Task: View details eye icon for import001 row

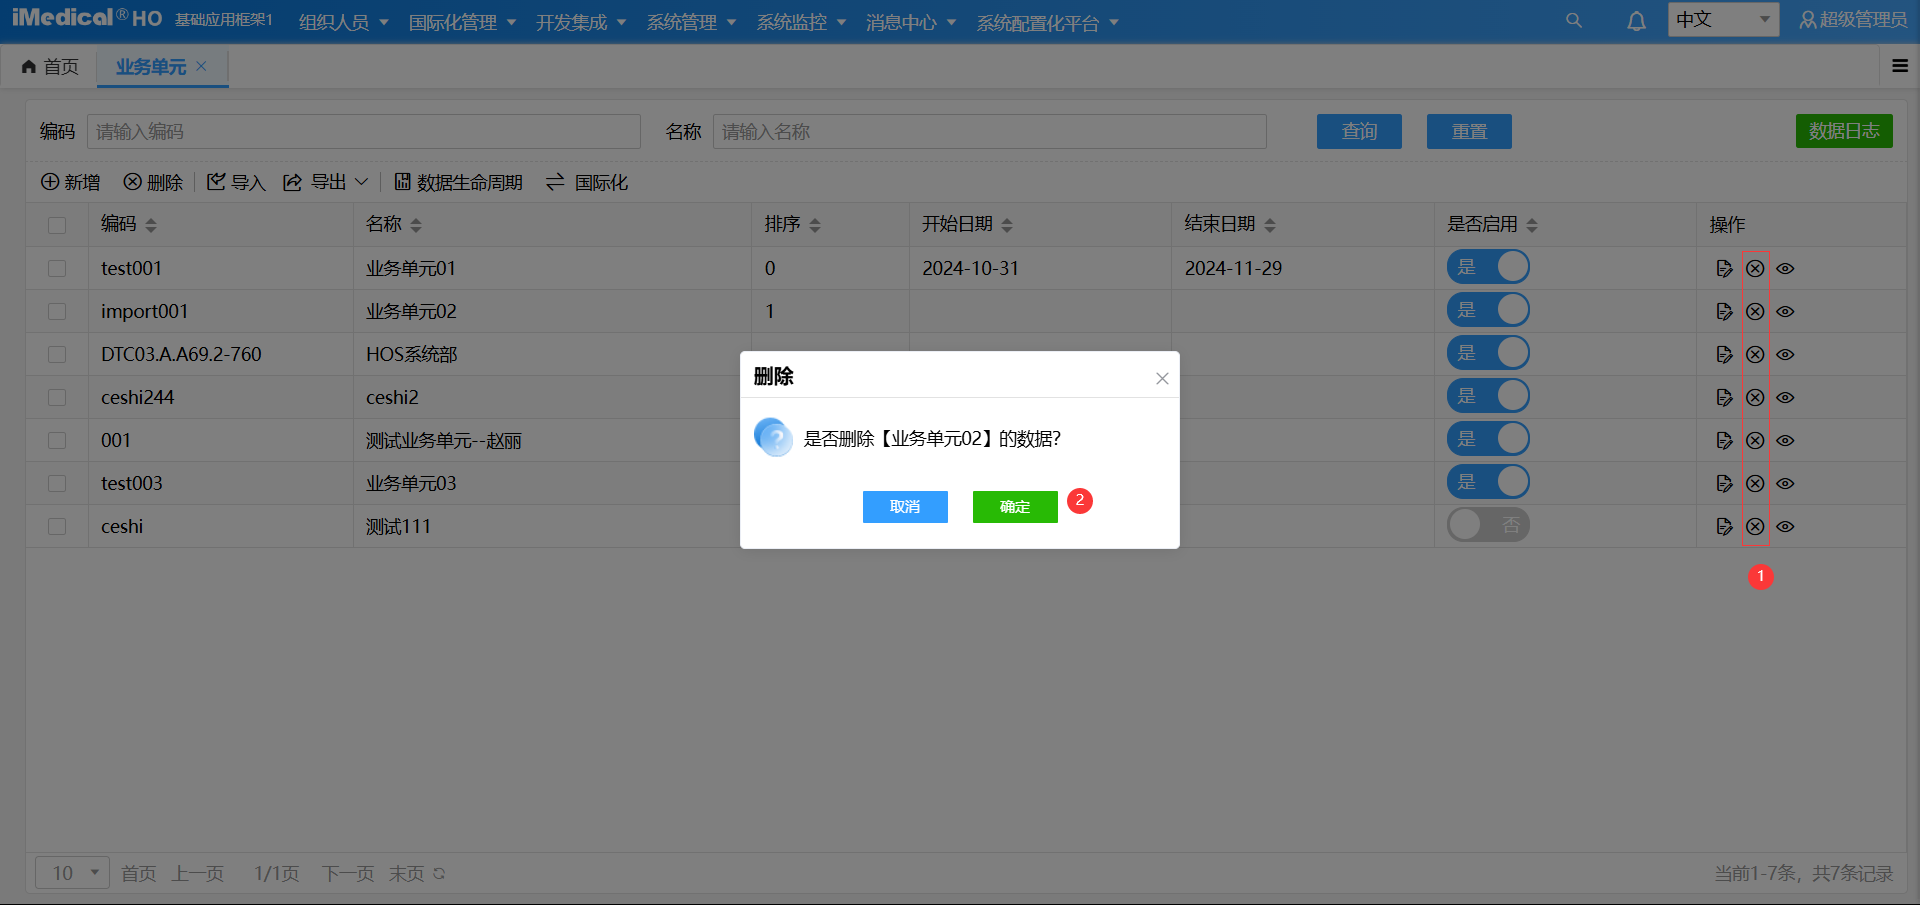Action: point(1785,311)
